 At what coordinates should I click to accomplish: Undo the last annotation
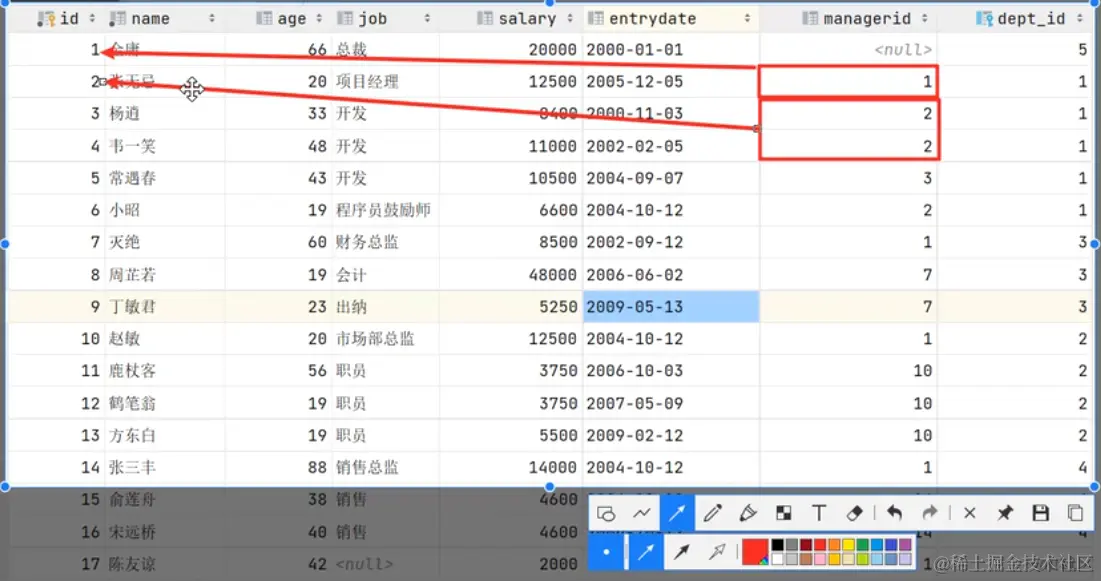click(x=894, y=514)
